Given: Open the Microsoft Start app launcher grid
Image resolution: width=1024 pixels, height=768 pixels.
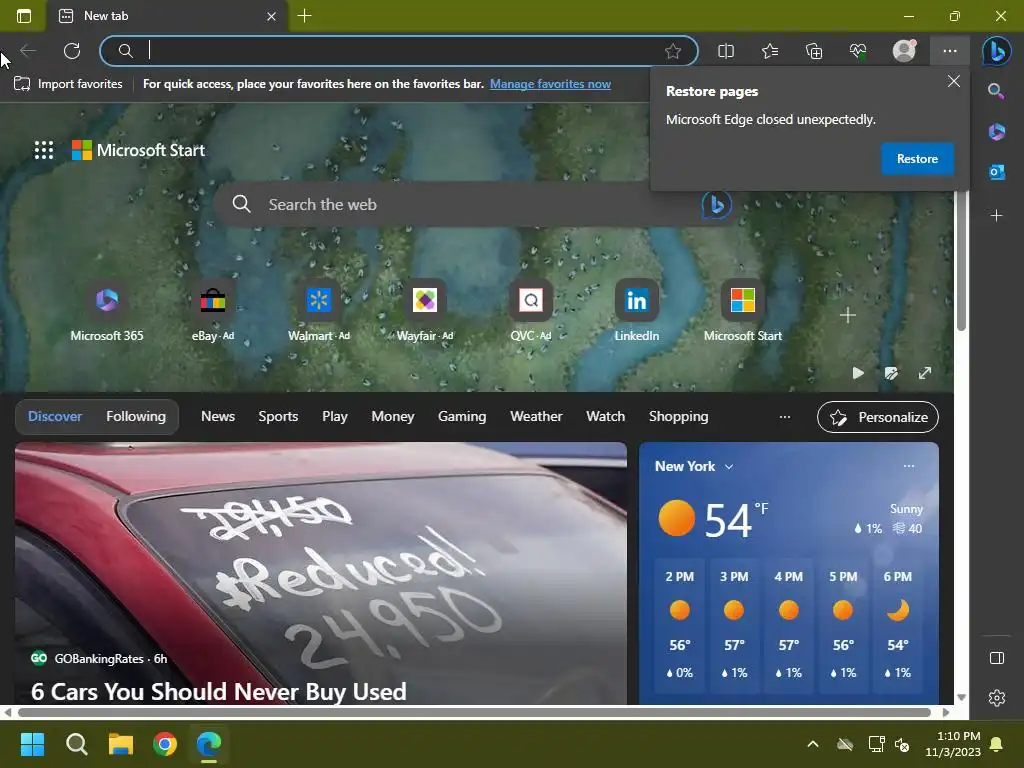Looking at the screenshot, I should [44, 150].
